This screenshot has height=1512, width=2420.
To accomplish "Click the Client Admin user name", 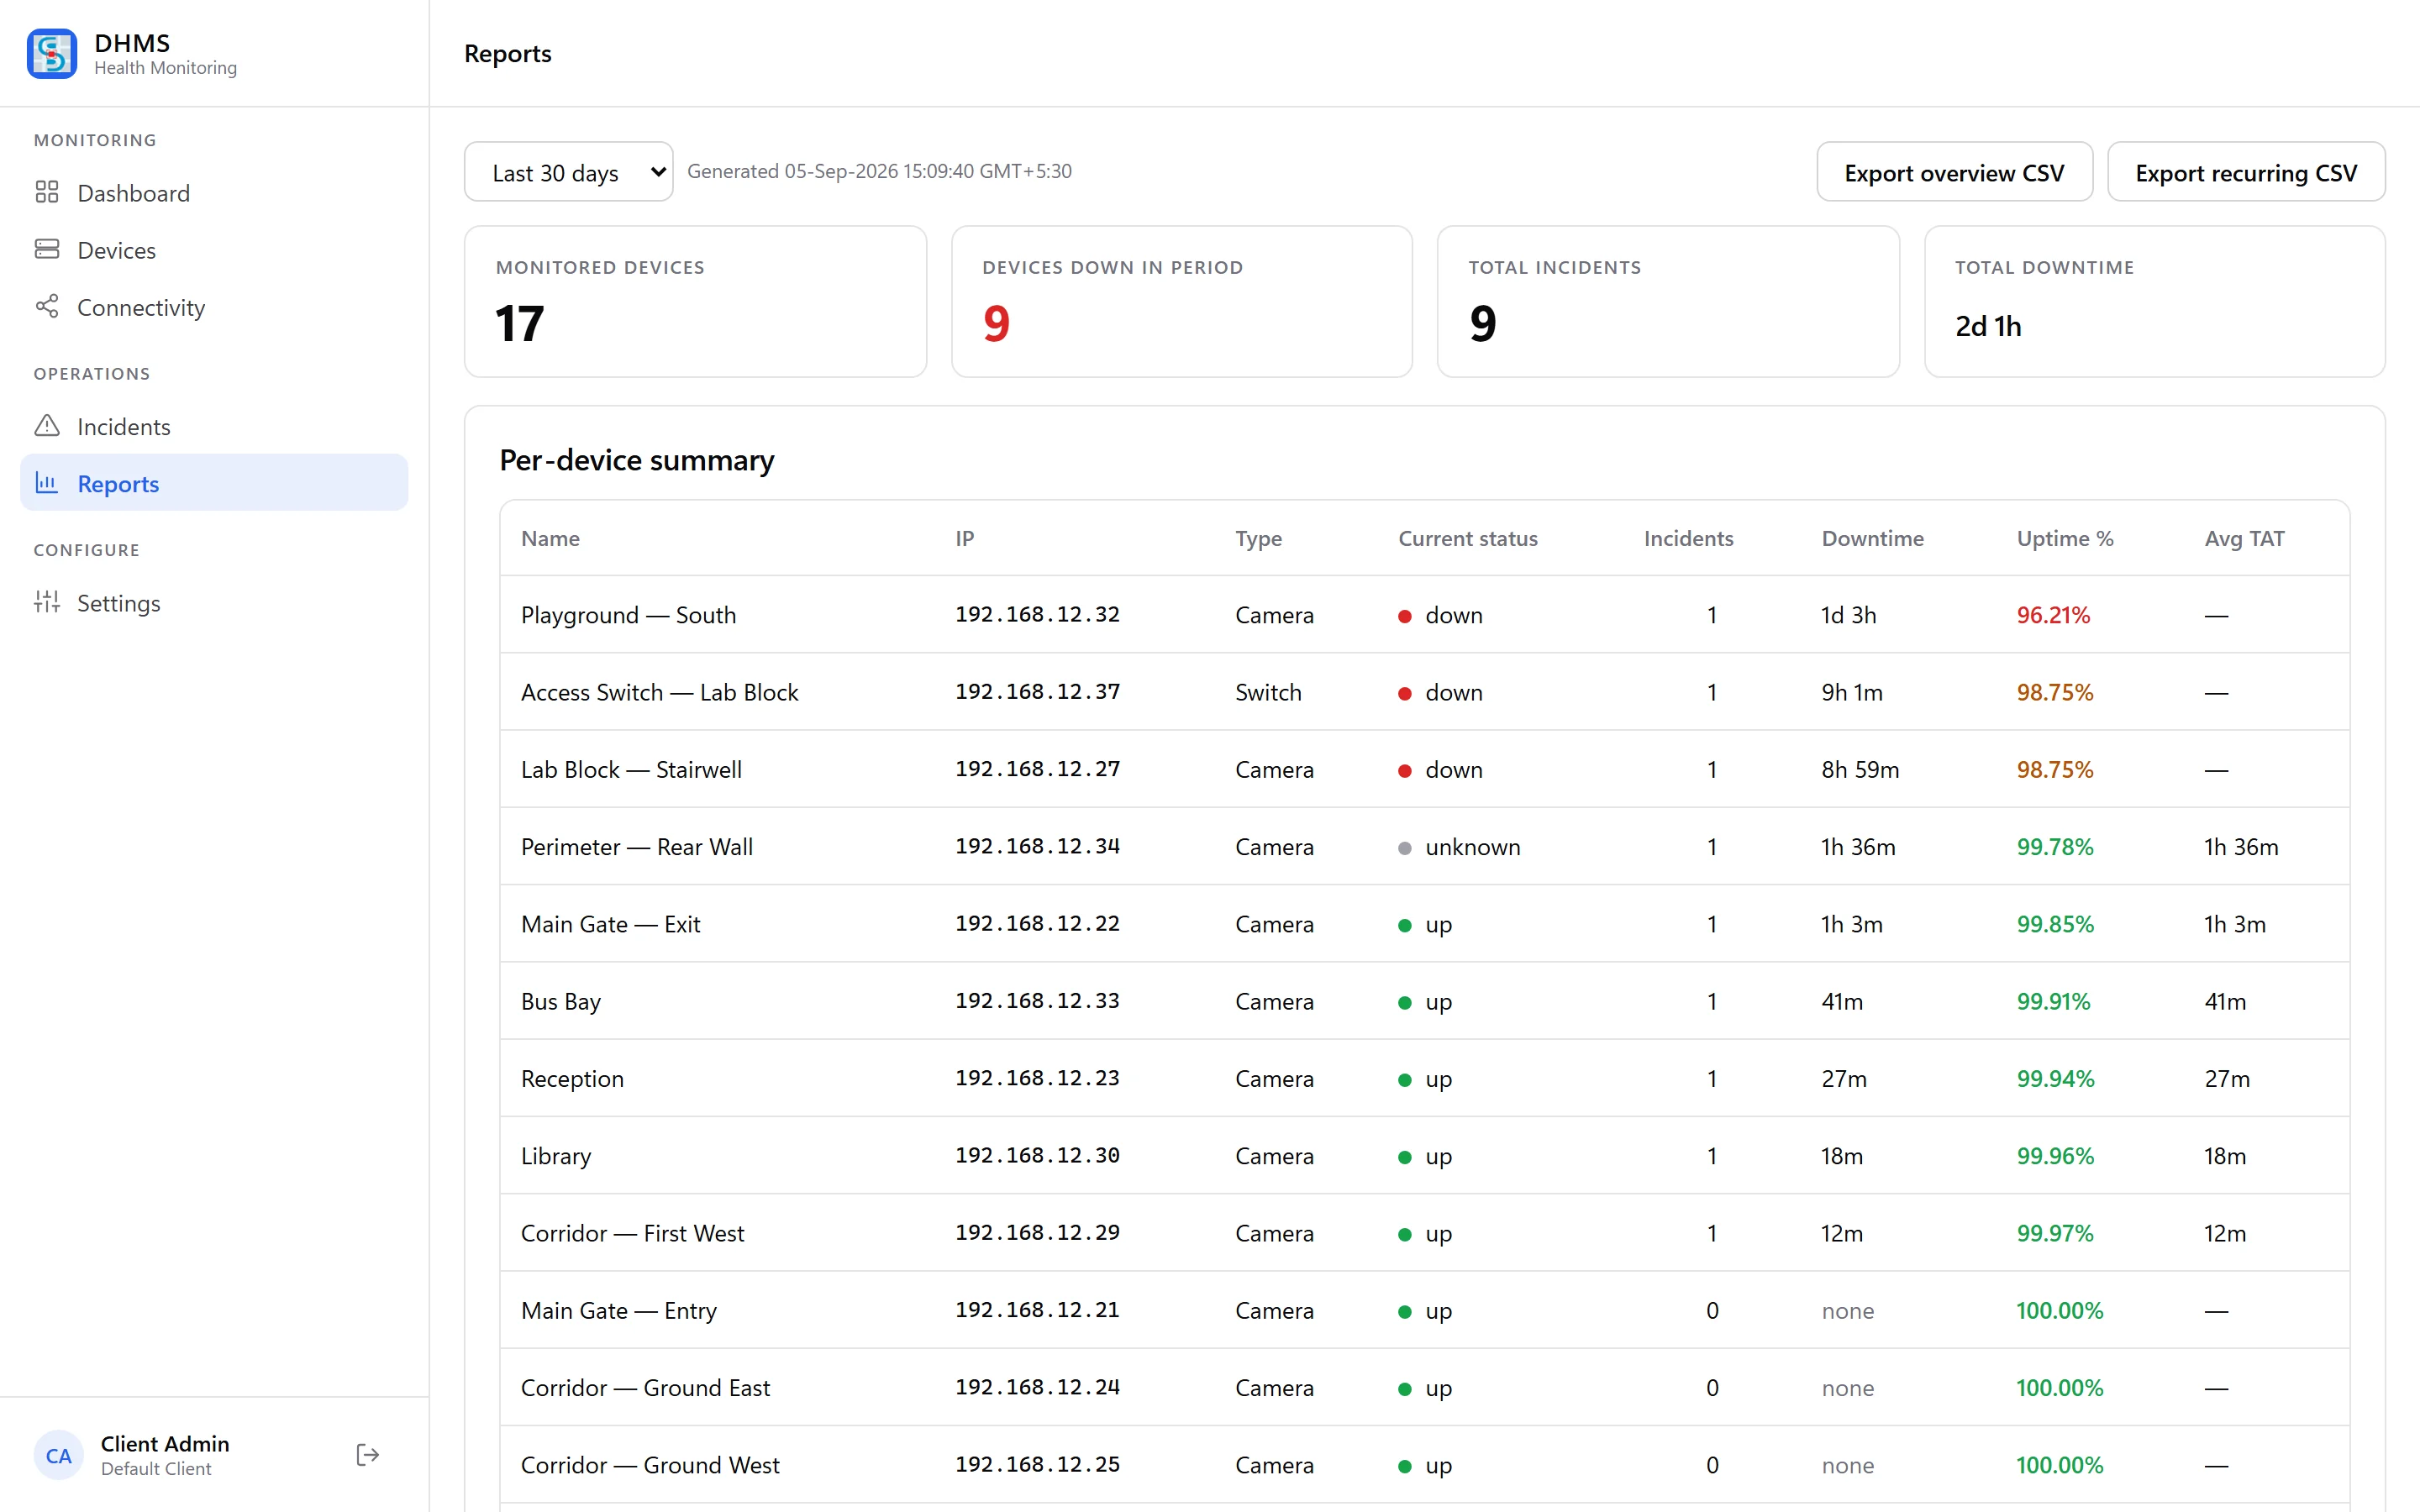I will [x=165, y=1443].
